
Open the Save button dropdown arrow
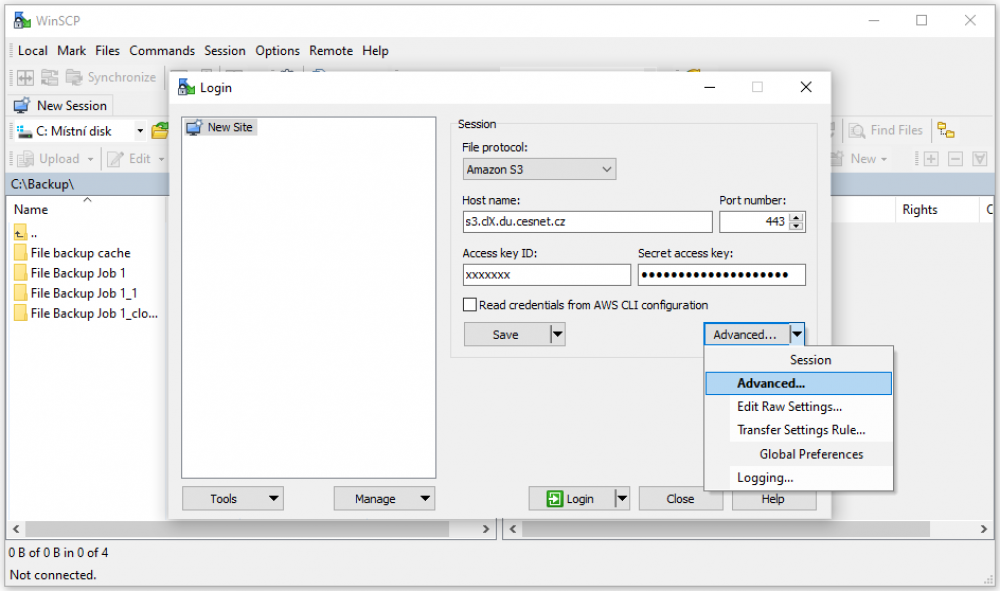[x=558, y=335]
